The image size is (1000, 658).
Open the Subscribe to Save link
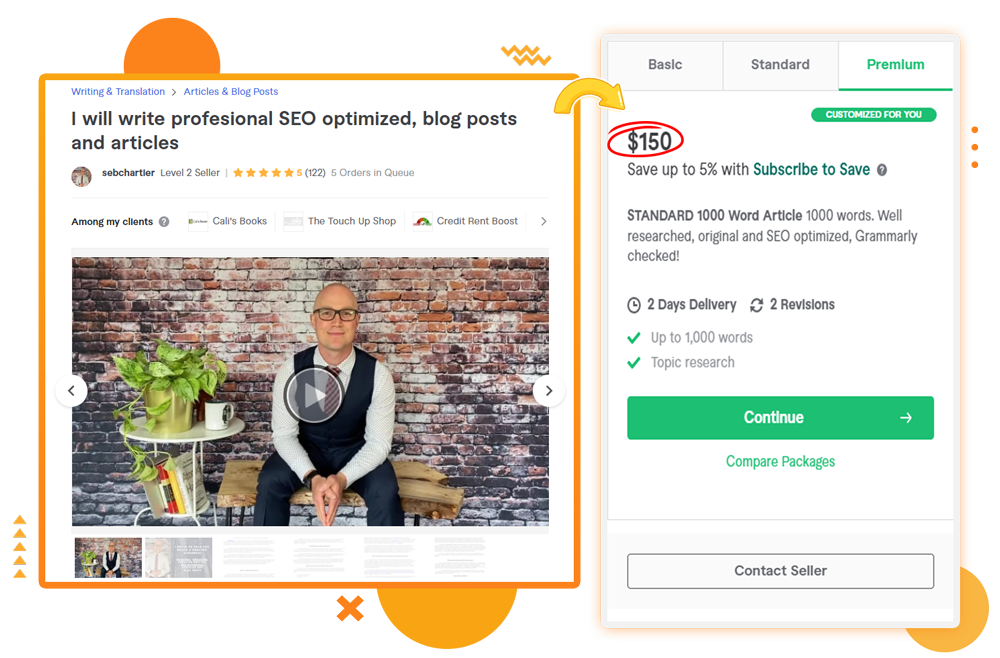(x=811, y=170)
